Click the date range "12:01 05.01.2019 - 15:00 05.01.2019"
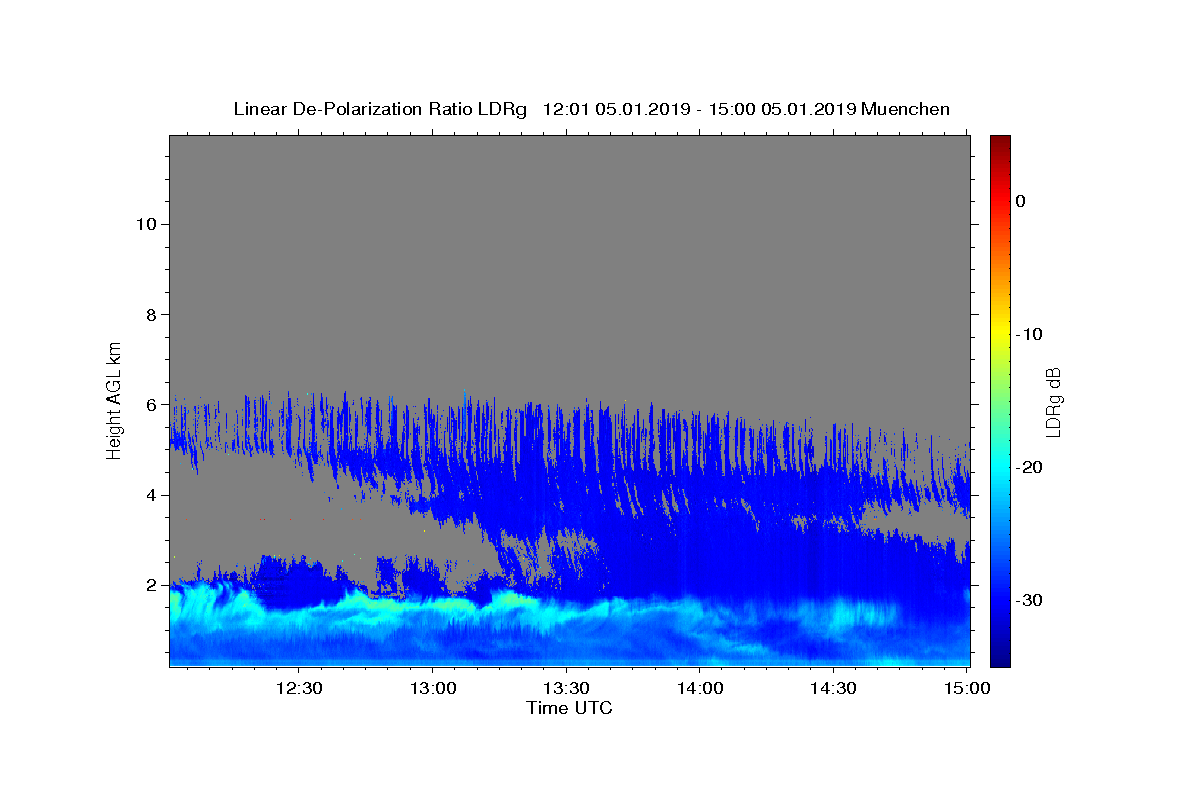 699,109
